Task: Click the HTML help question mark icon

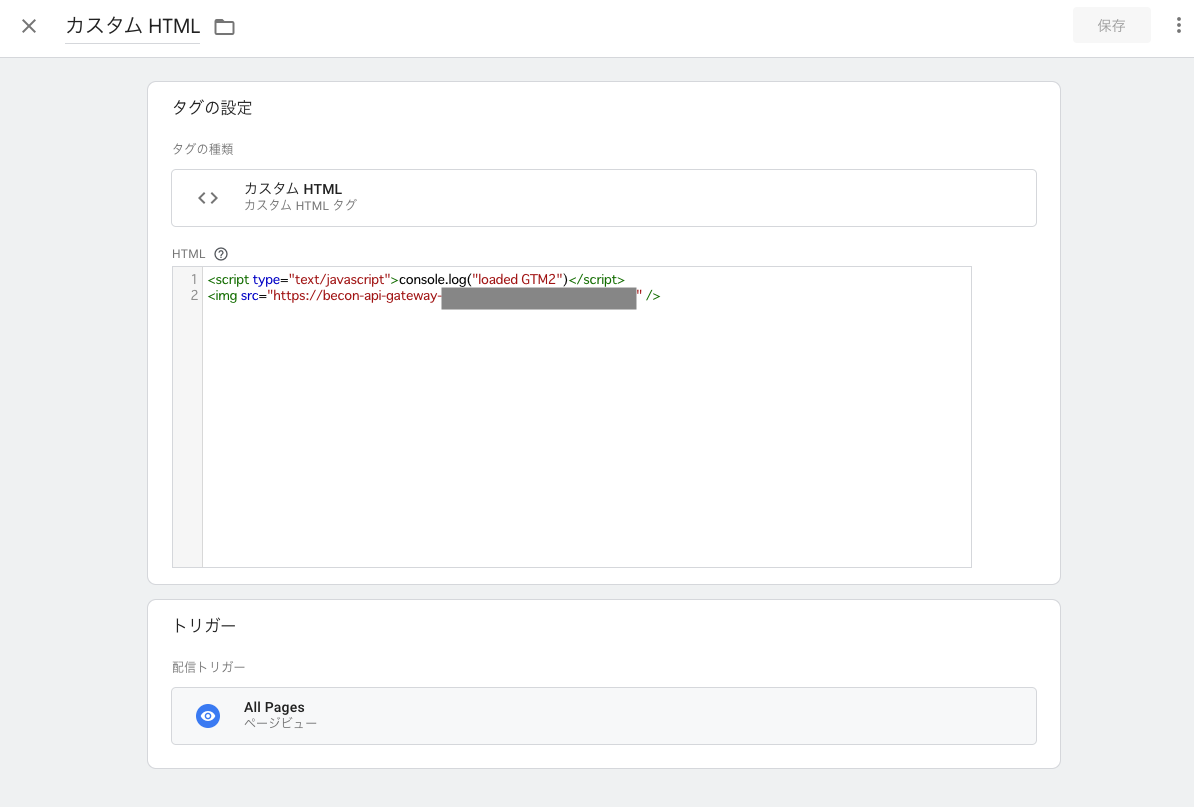Action: click(221, 254)
